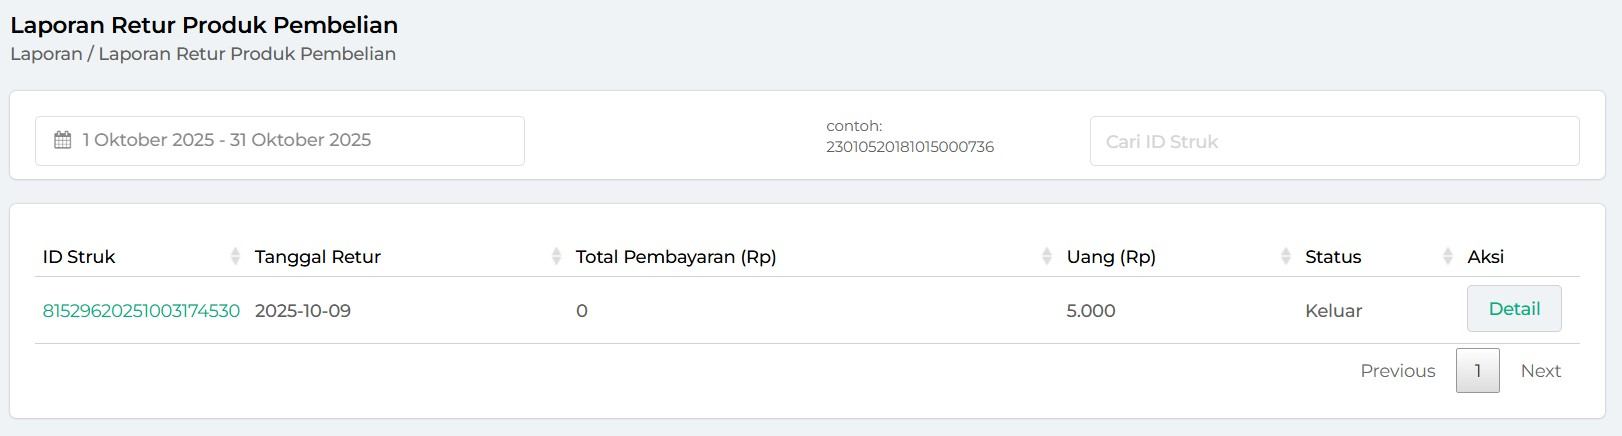
Task: Select the 2025-10-09 date cell
Action: pyautogui.click(x=303, y=311)
